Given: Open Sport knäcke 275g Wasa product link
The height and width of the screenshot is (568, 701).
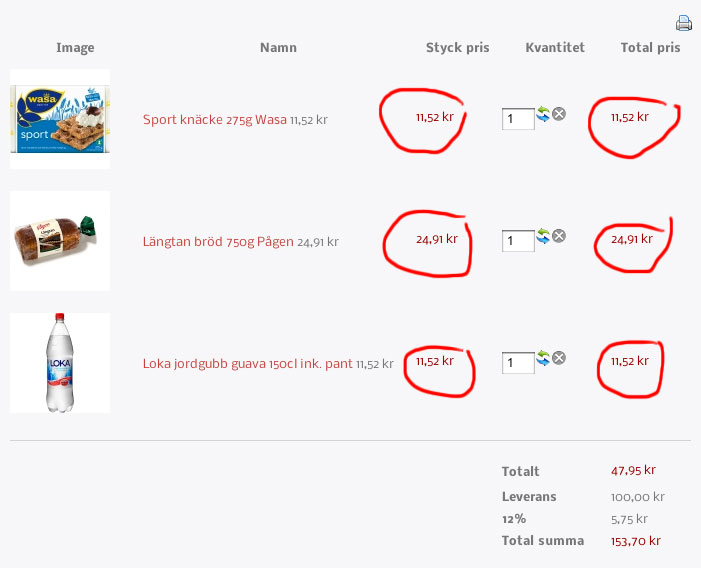Looking at the screenshot, I should coord(214,120).
